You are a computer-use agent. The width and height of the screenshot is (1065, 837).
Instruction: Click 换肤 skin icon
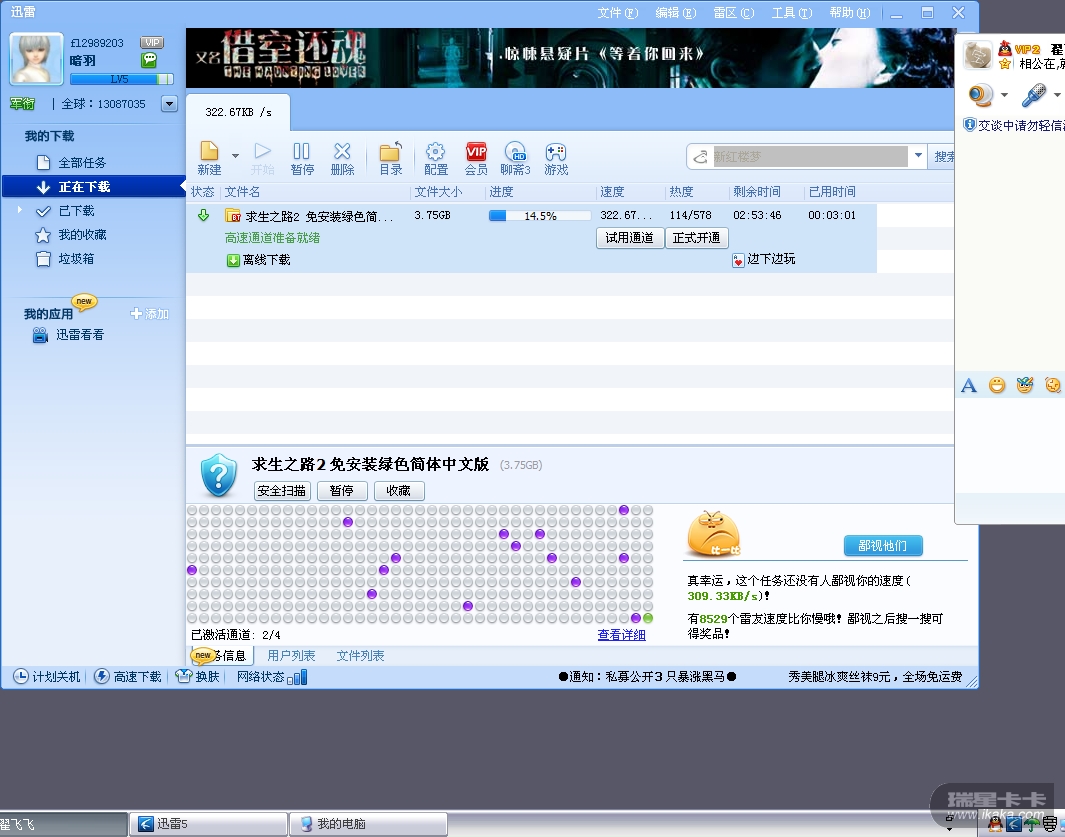[x=198, y=677]
